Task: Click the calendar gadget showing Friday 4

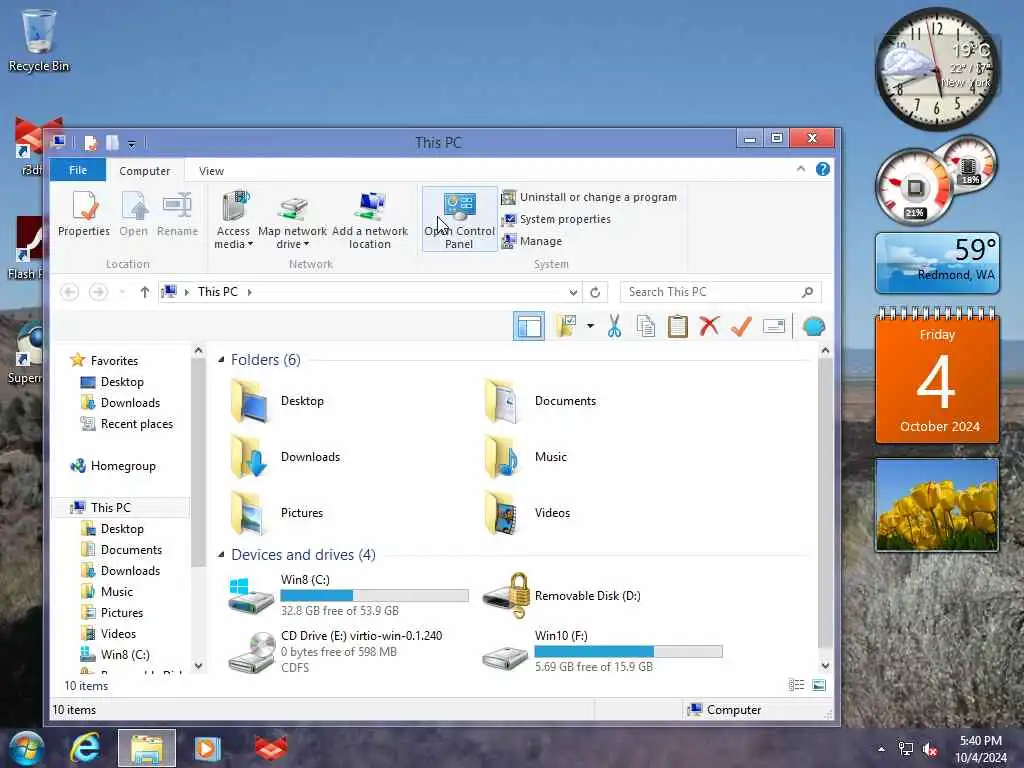Action: point(937,376)
